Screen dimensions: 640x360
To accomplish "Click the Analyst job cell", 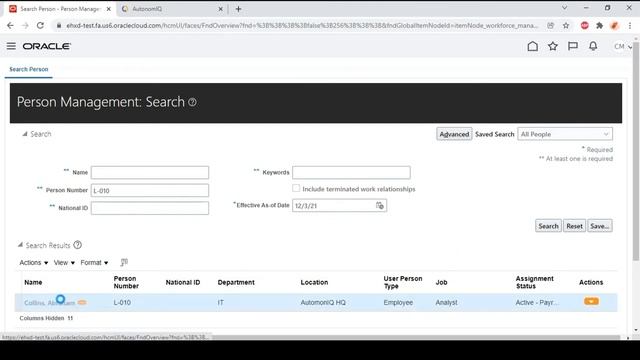I will point(446,302).
